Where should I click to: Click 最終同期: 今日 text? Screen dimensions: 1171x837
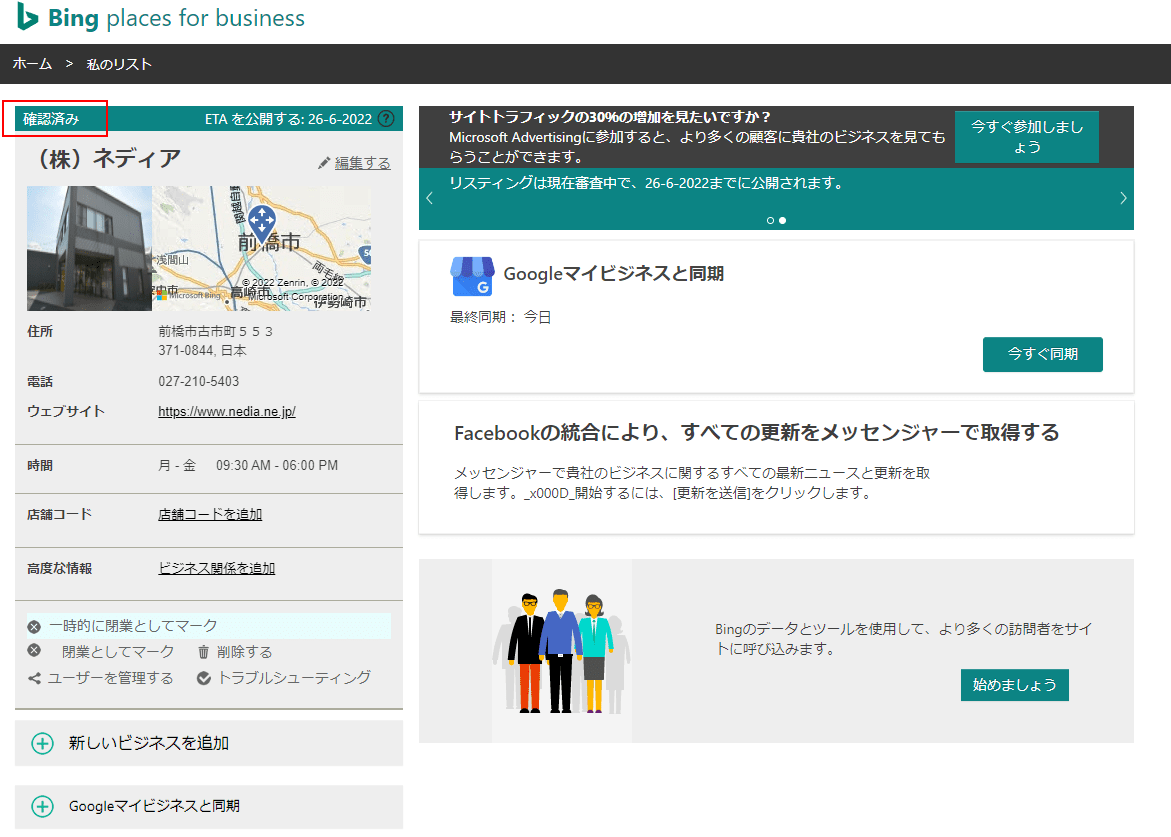point(500,317)
